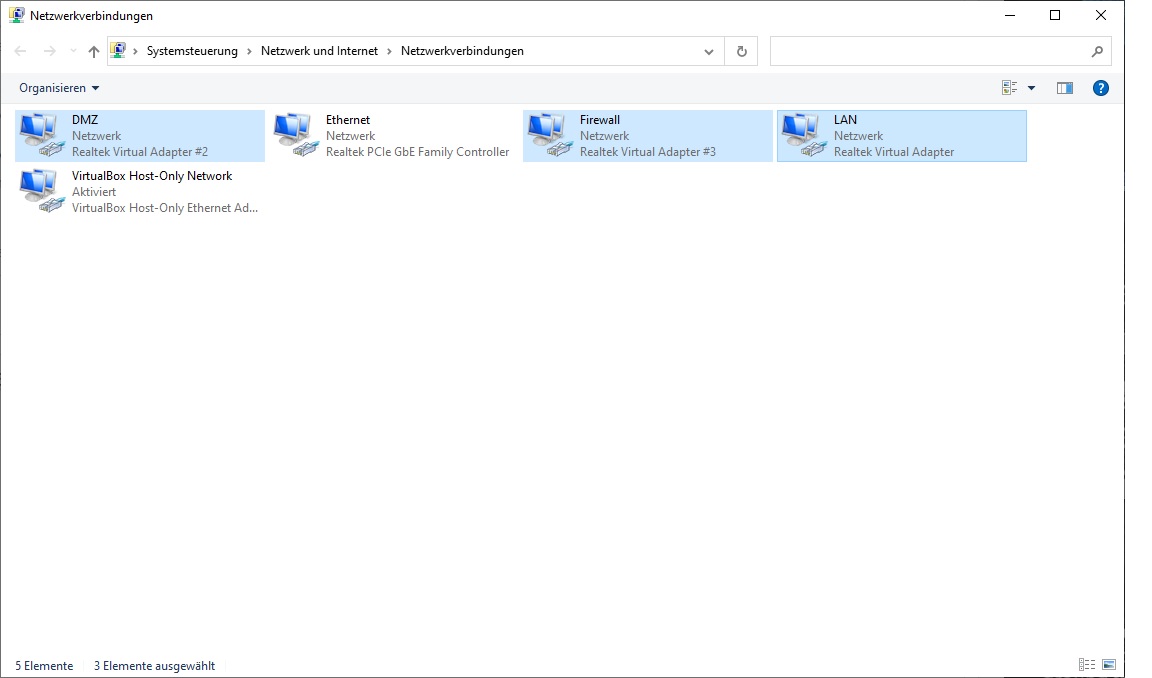Open the view options dropdown arrow

tap(1032, 88)
